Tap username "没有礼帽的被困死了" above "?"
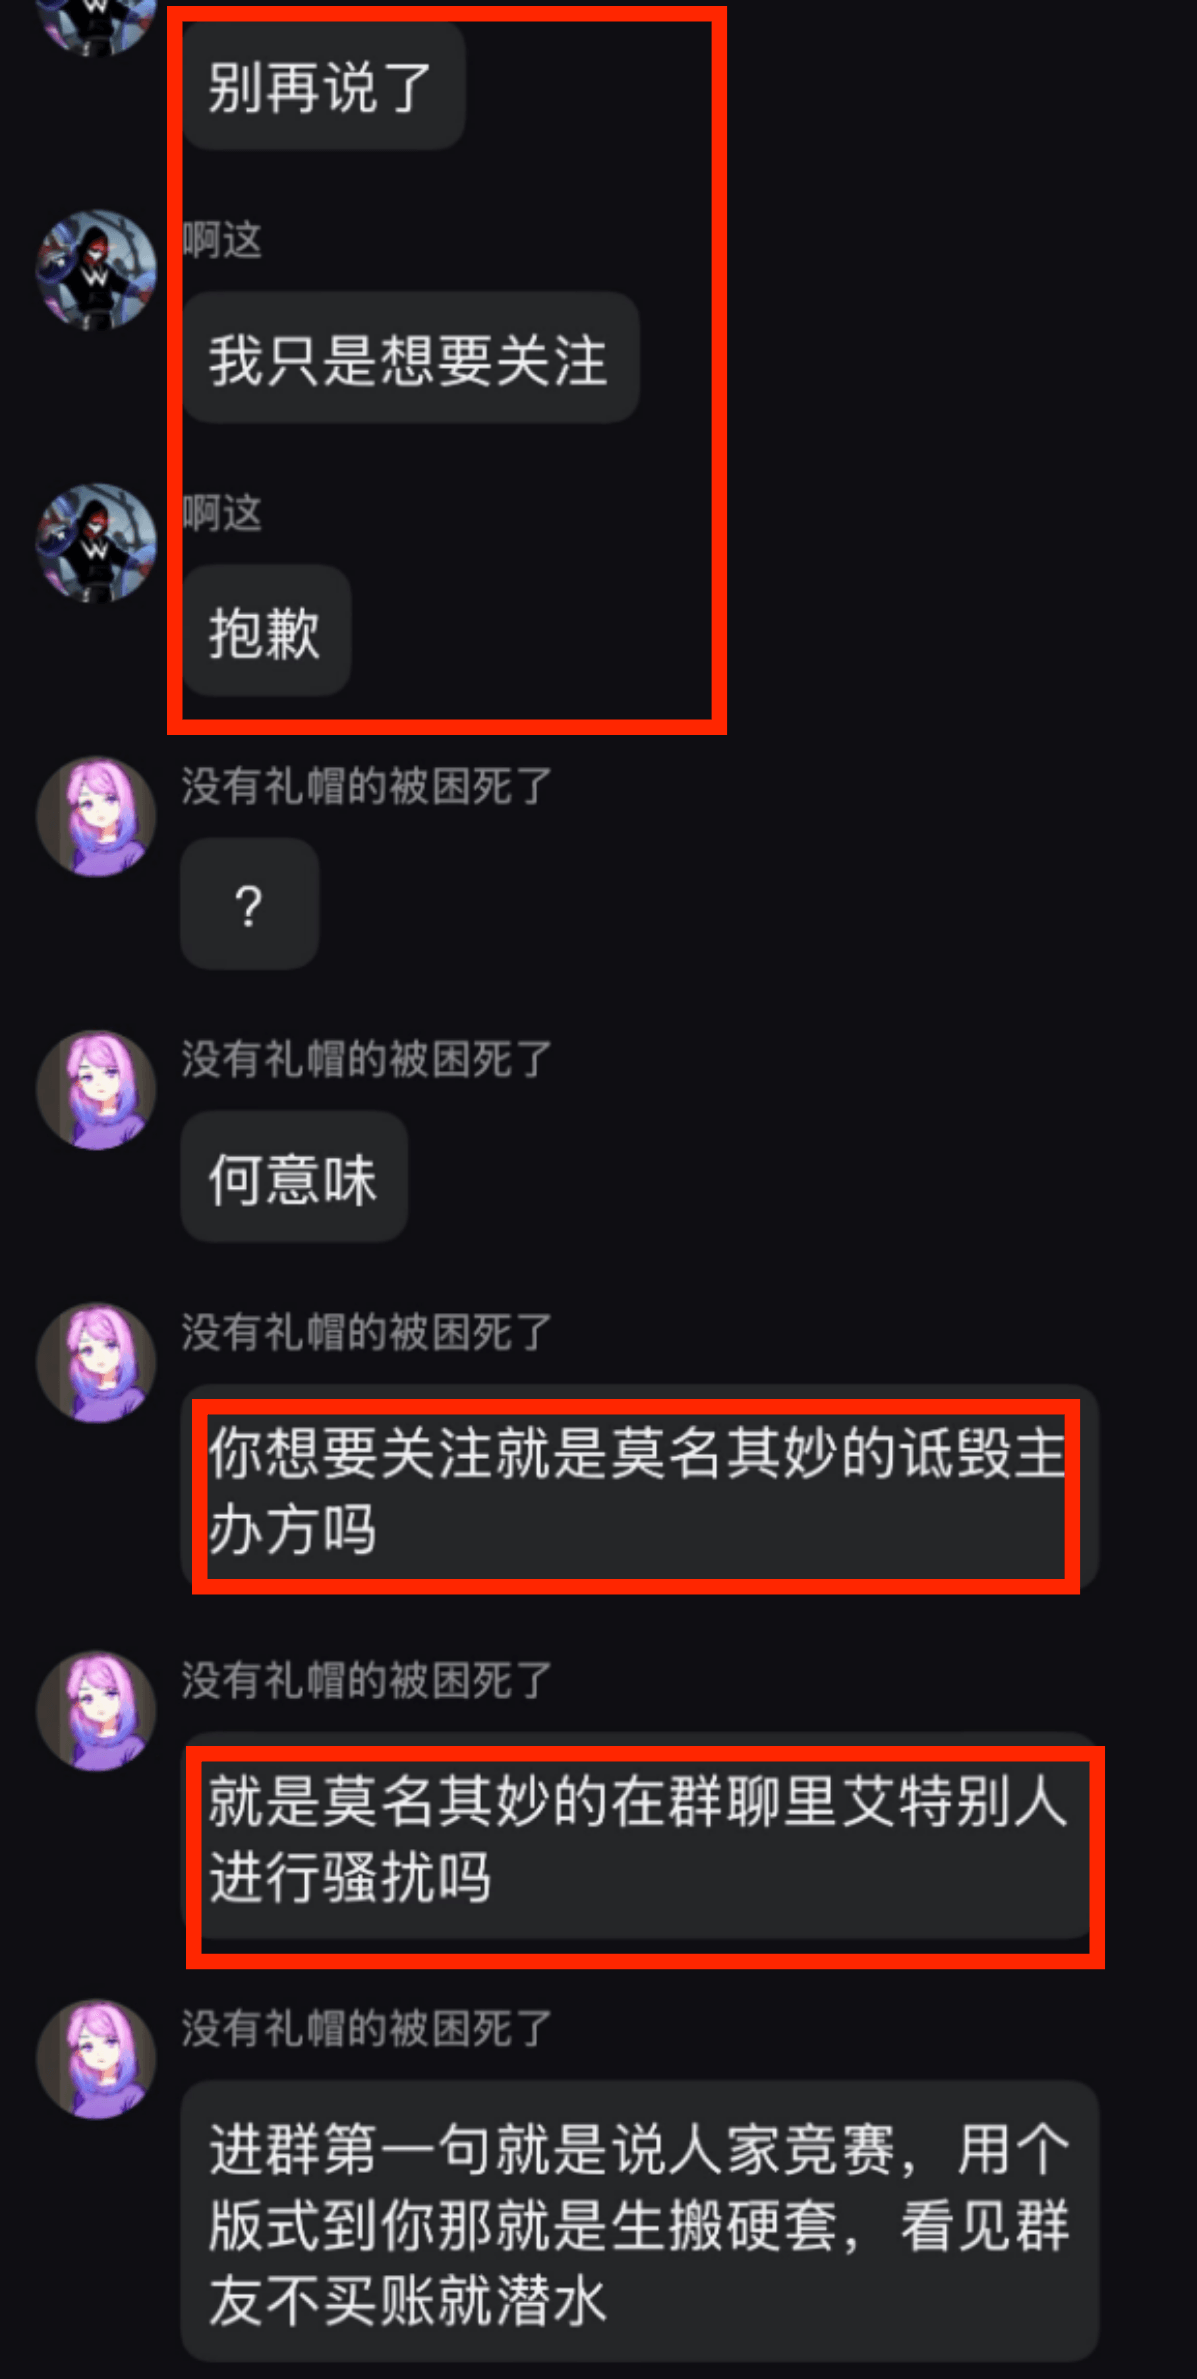The height and width of the screenshot is (2379, 1197). pyautogui.click(x=366, y=786)
